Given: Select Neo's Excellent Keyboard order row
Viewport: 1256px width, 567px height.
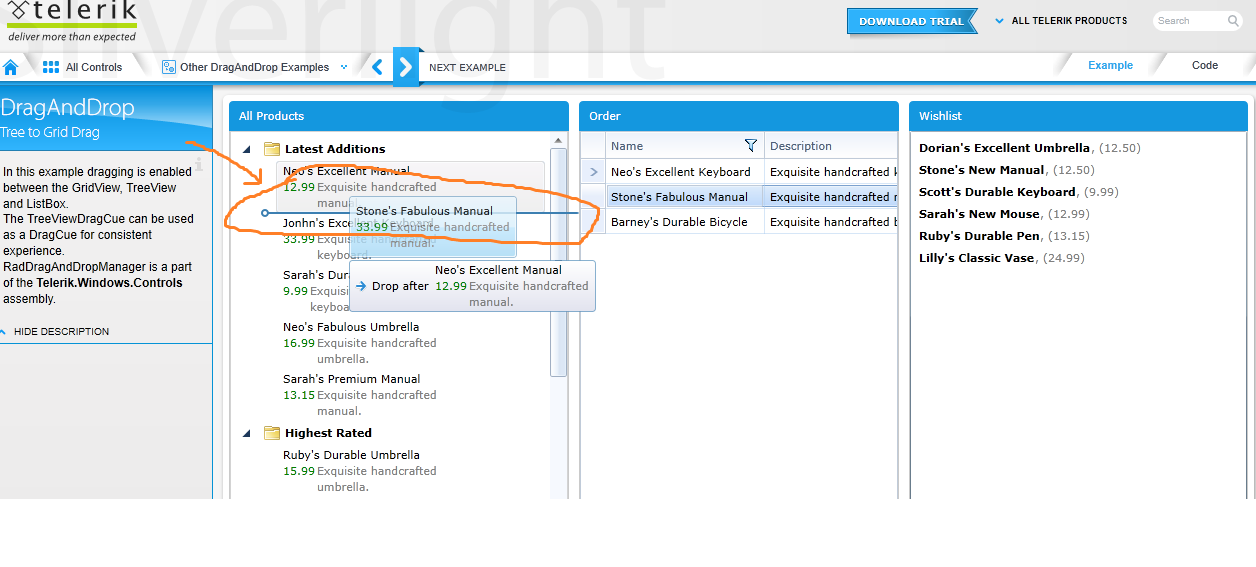Looking at the screenshot, I should point(740,172).
